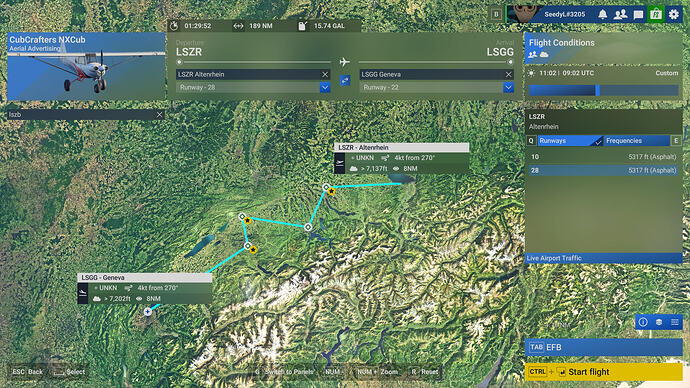The image size is (690, 388).
Task: Open the map layers icon
Action: (659, 322)
